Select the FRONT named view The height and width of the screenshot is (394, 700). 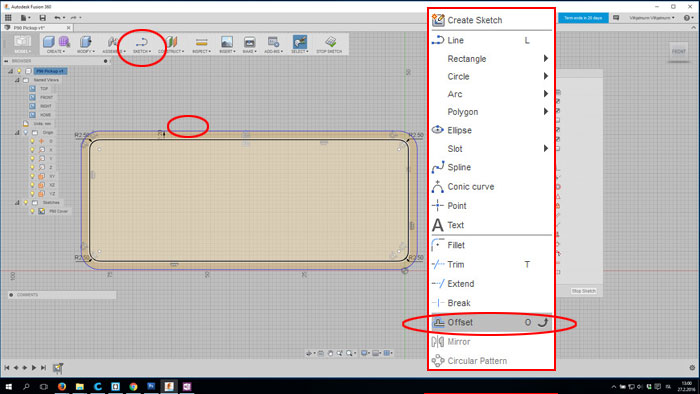pos(46,97)
